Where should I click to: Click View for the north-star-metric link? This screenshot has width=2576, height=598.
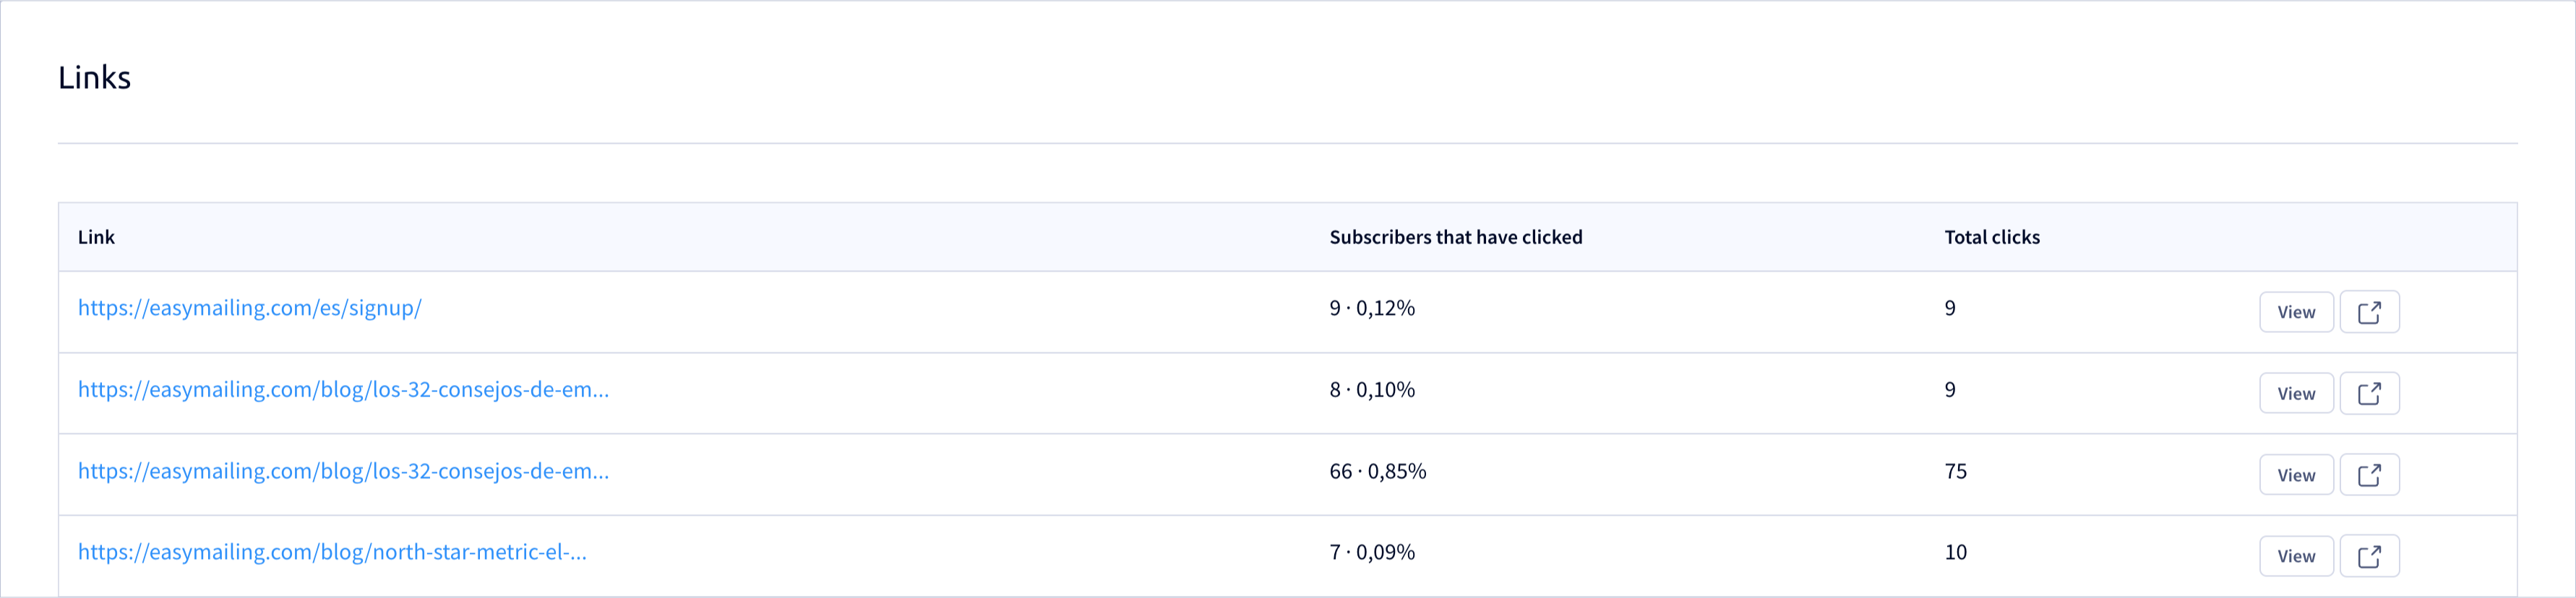pyautogui.click(x=2296, y=556)
